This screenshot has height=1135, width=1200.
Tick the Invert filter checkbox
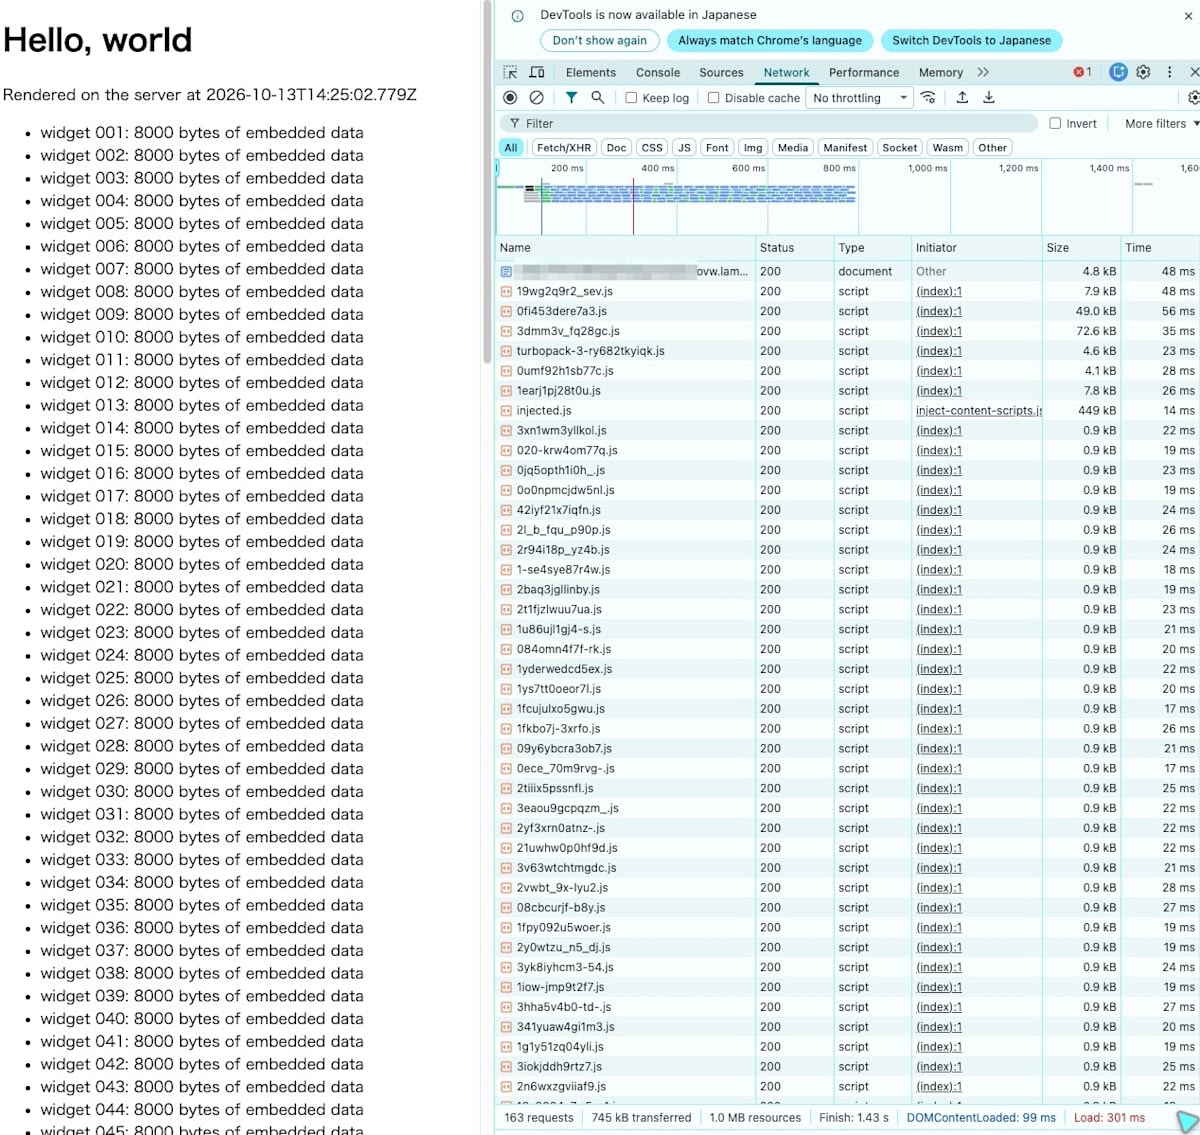tap(1055, 123)
